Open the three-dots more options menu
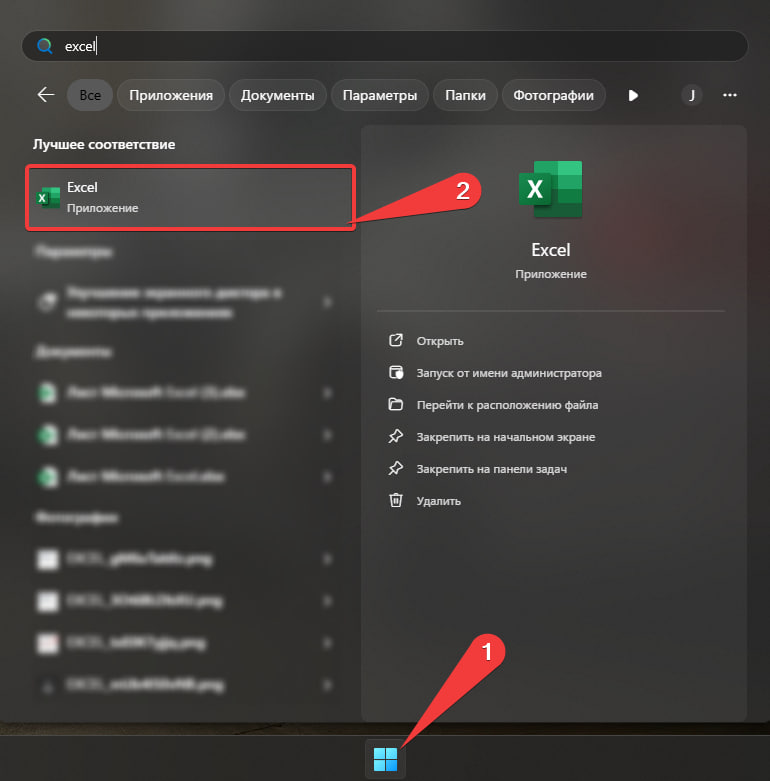The image size is (770, 781). point(730,95)
